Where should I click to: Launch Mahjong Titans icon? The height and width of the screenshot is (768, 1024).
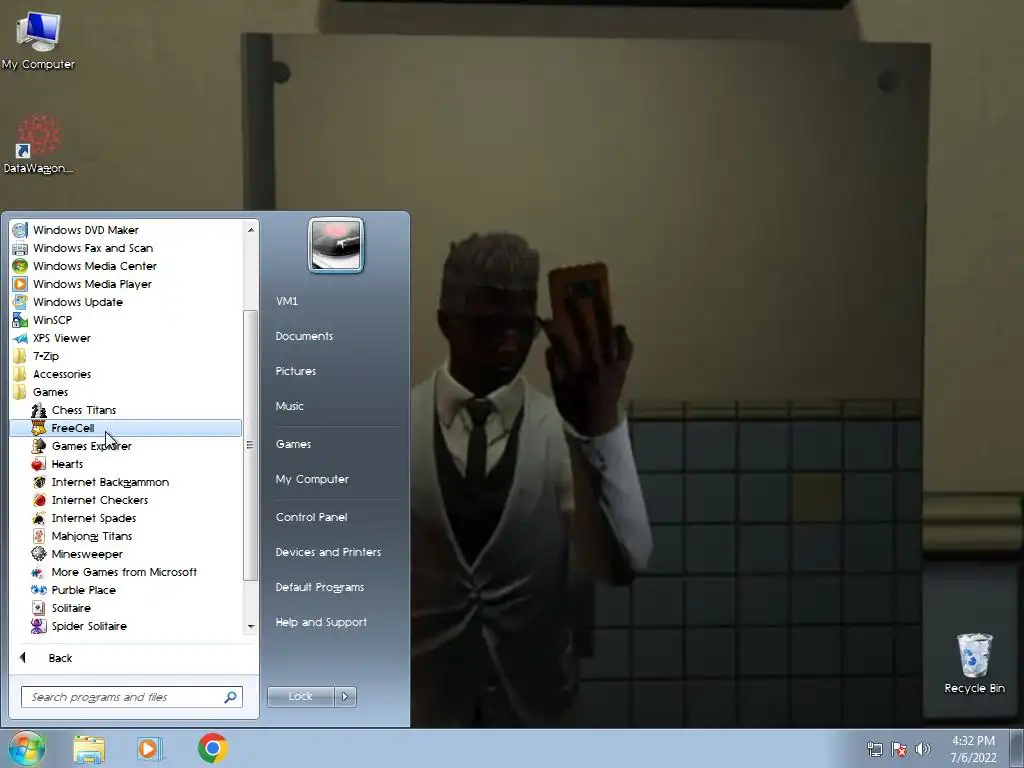click(x=39, y=536)
